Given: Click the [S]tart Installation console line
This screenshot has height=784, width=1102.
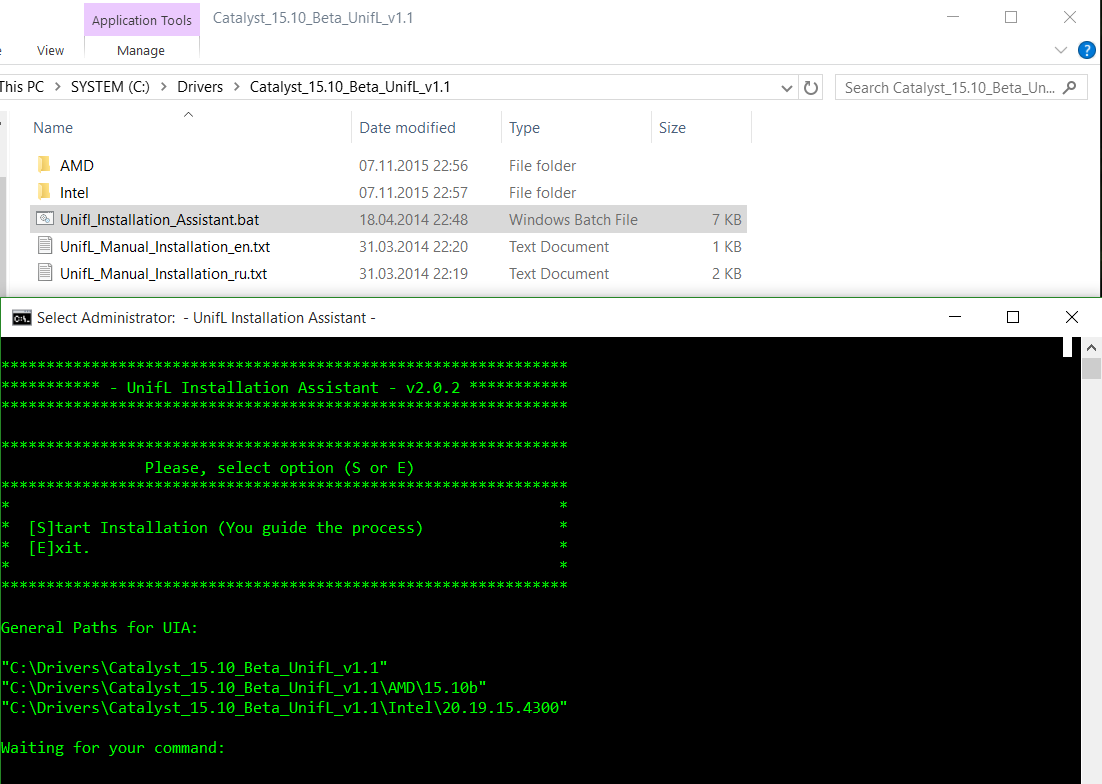Looking at the screenshot, I should (x=226, y=528).
